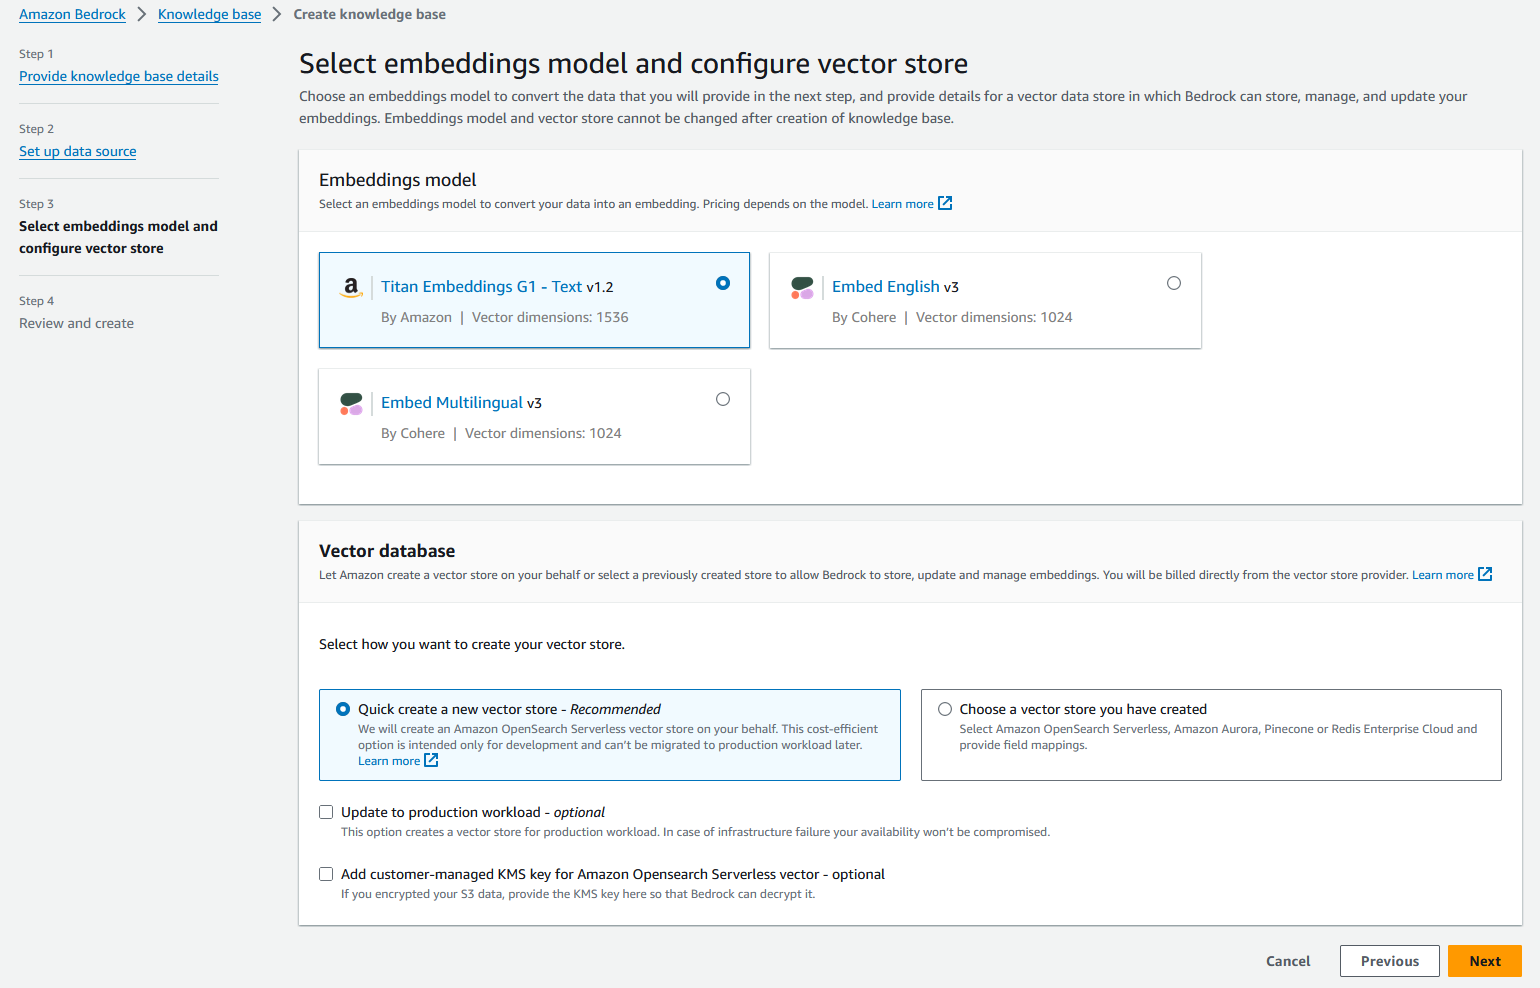Go to Provide knowledge base details step

tap(118, 76)
